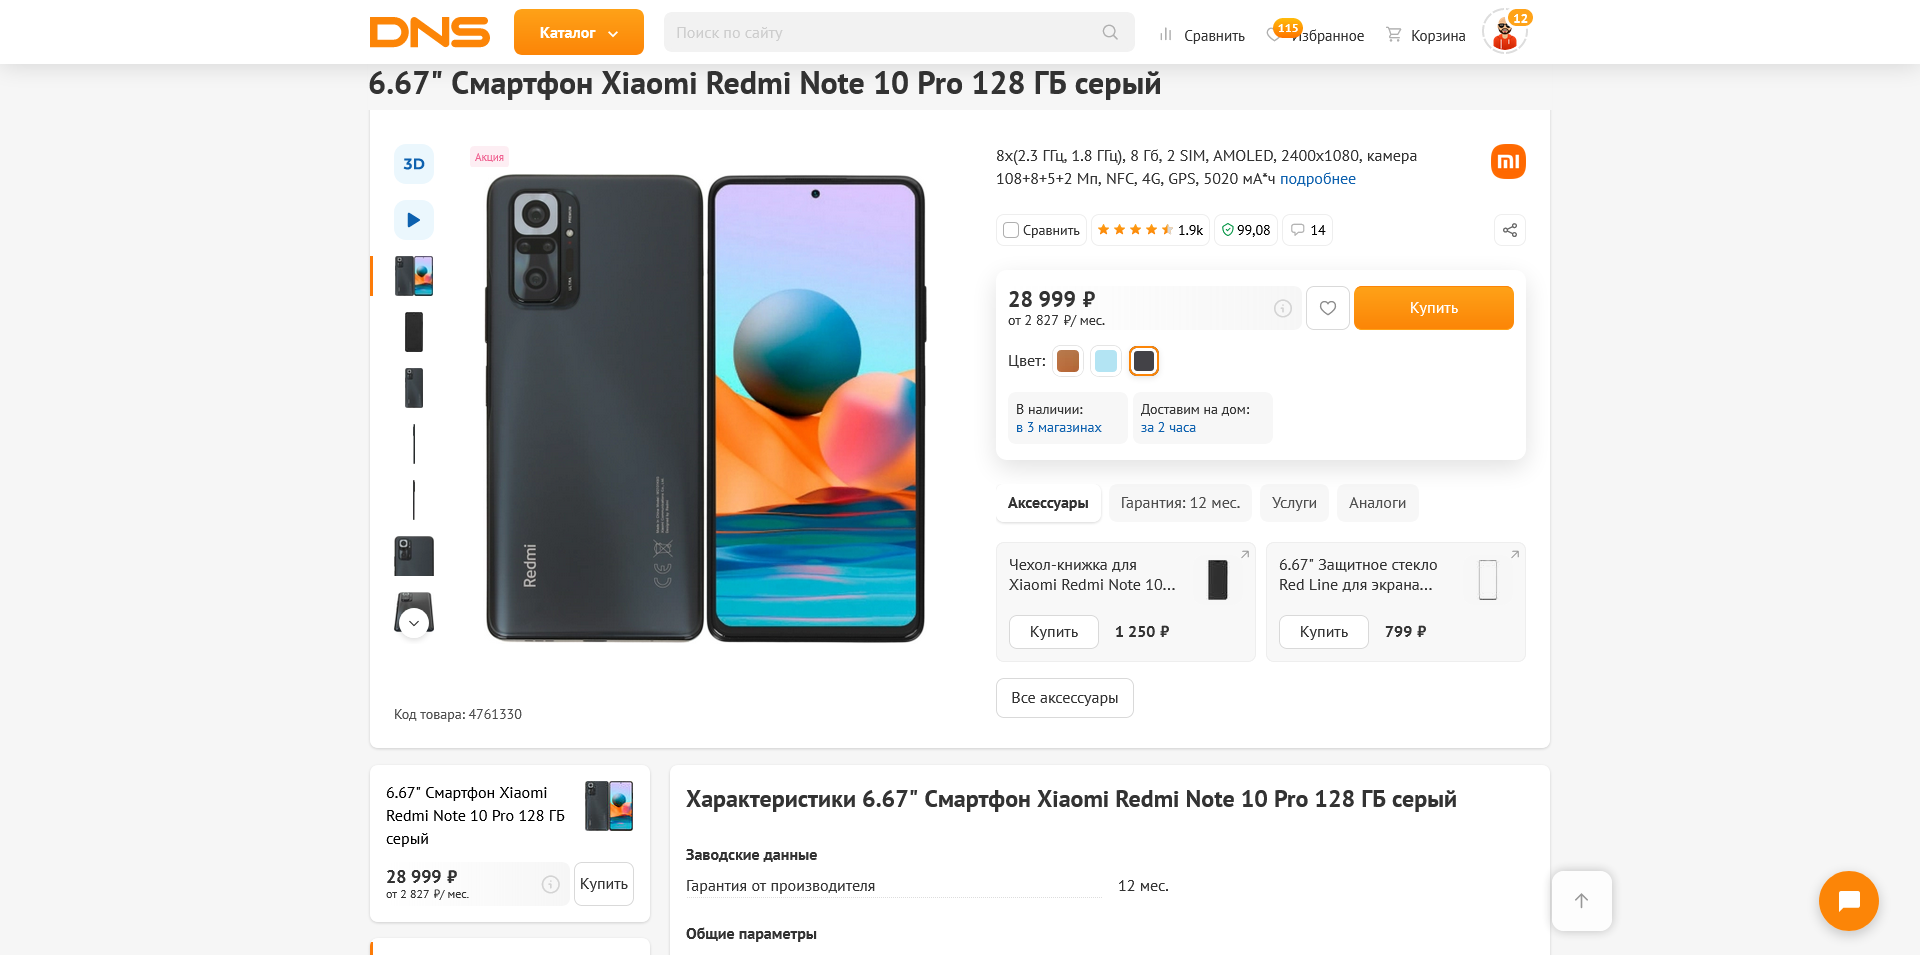Open the user profile avatar

(1504, 33)
